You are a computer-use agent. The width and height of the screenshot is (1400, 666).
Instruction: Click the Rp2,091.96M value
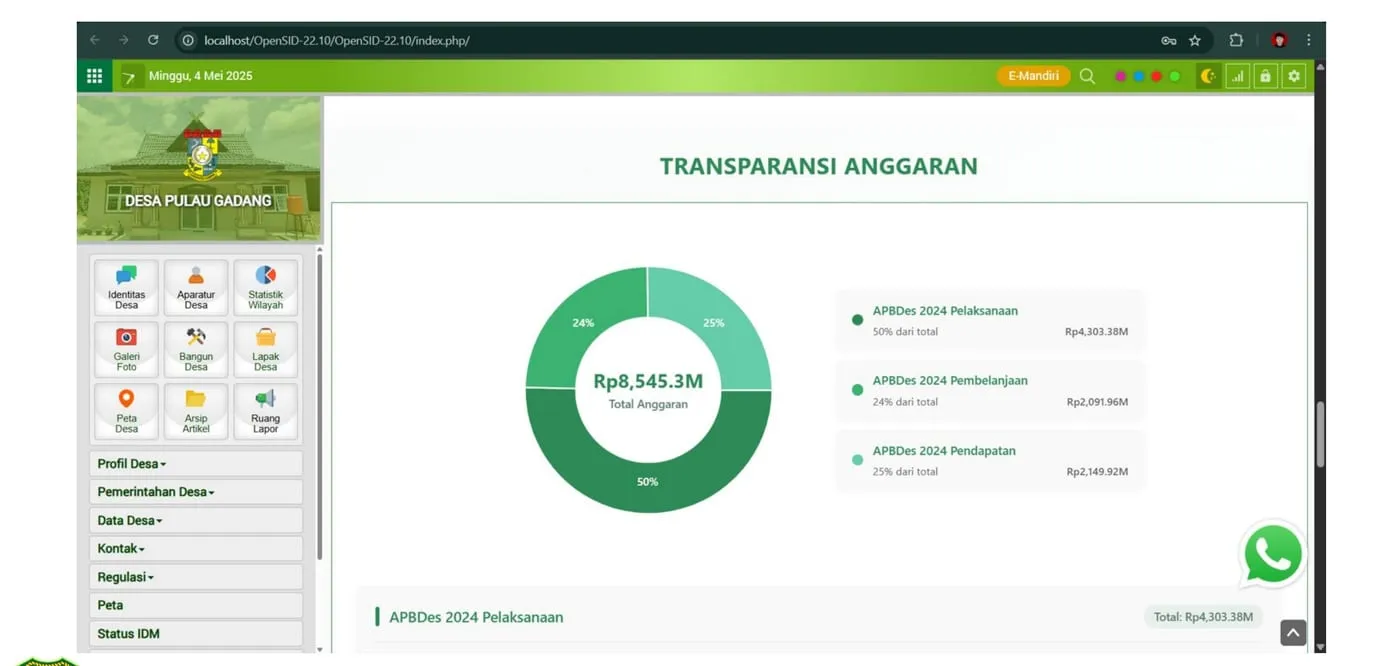click(x=1097, y=402)
